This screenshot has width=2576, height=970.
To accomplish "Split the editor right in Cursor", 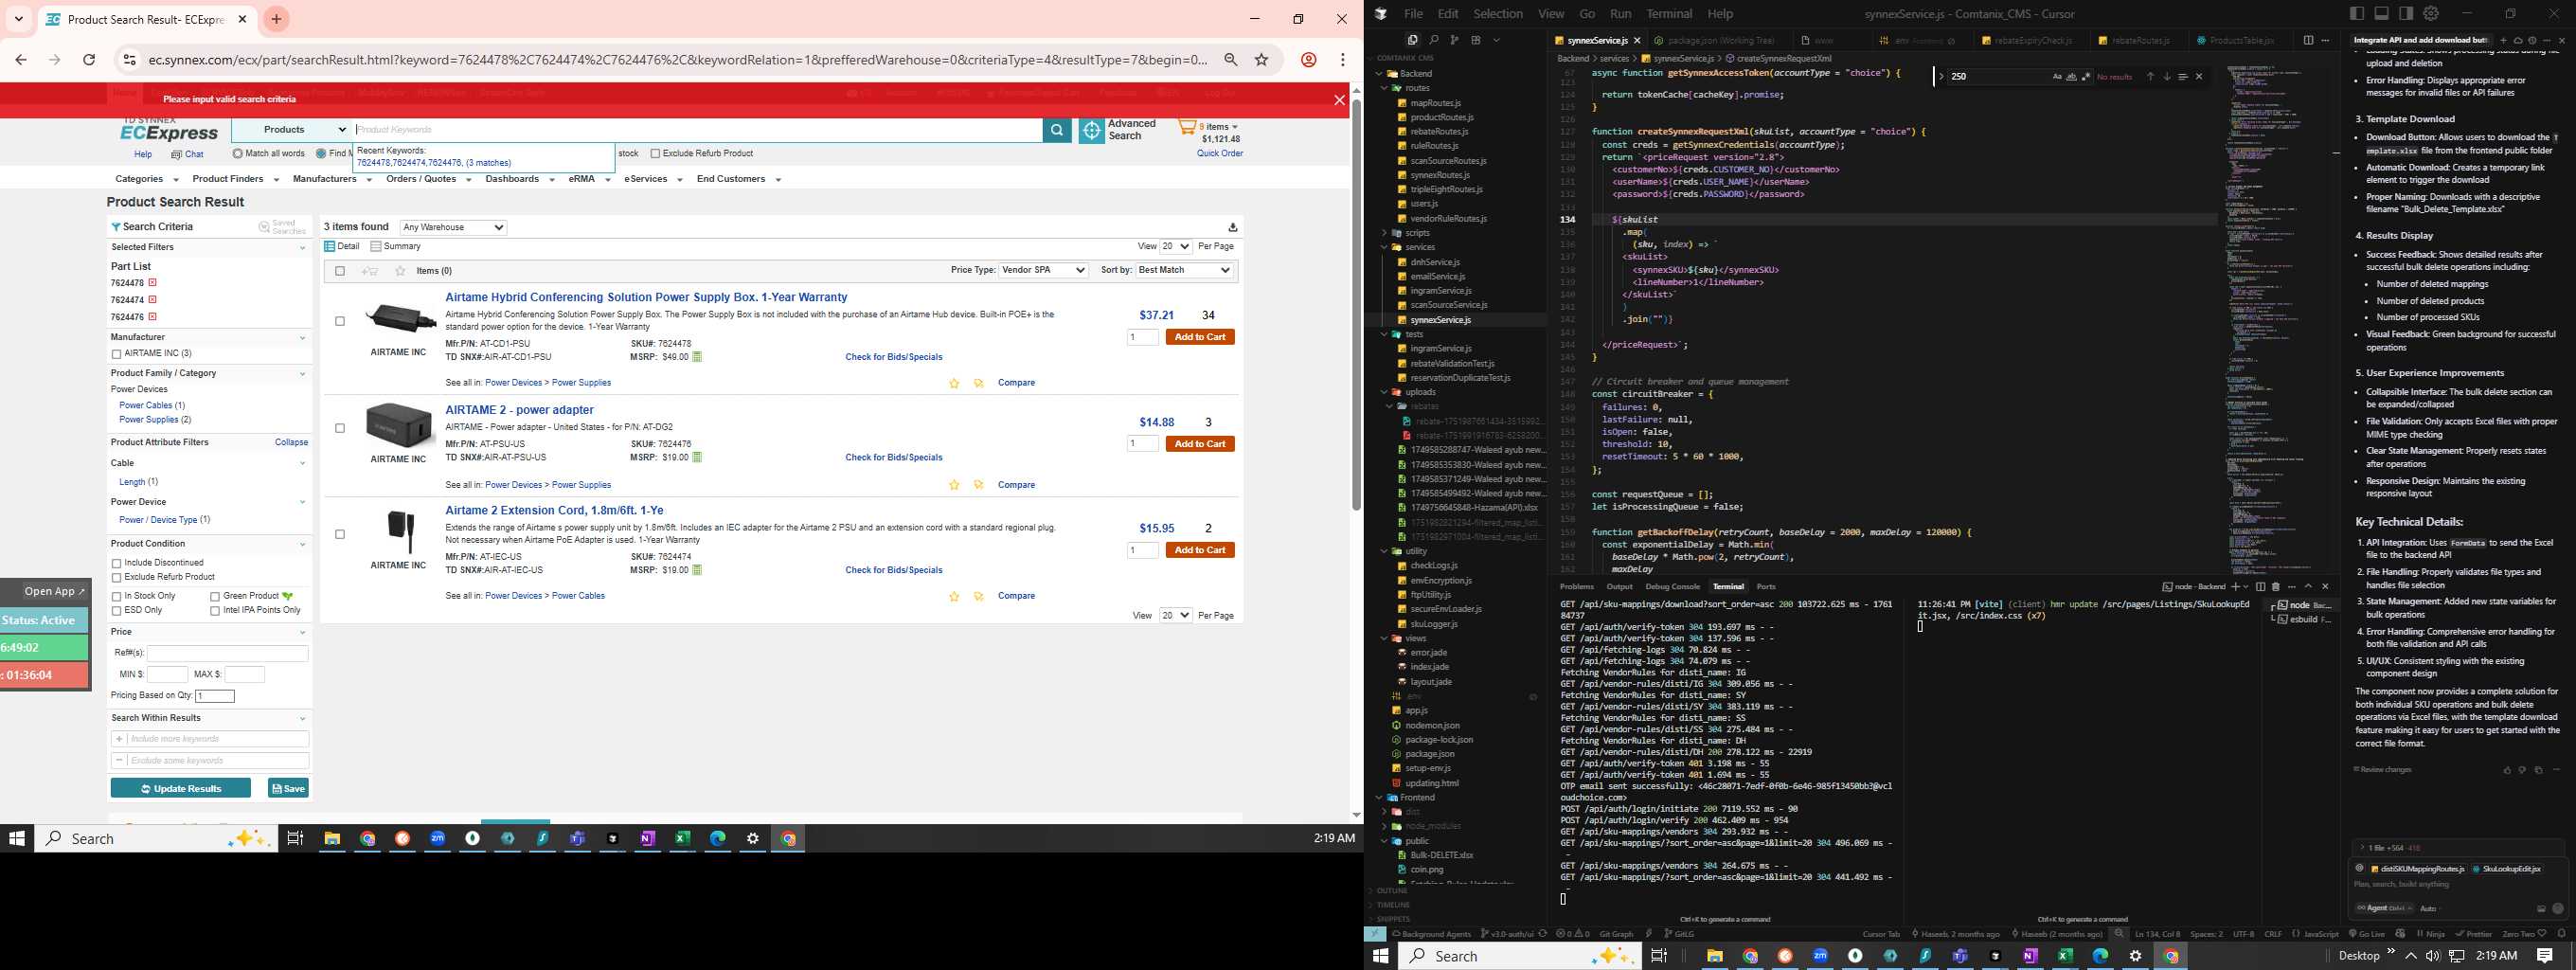I will [x=2308, y=40].
